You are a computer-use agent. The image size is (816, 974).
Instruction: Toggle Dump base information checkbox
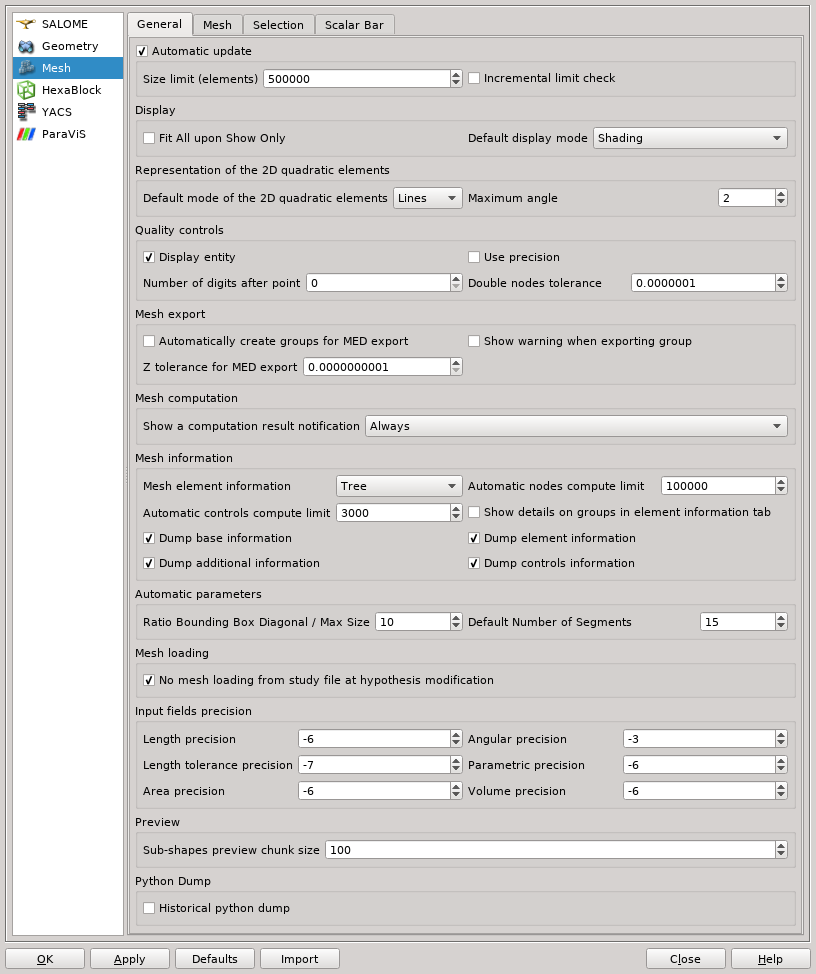point(149,539)
